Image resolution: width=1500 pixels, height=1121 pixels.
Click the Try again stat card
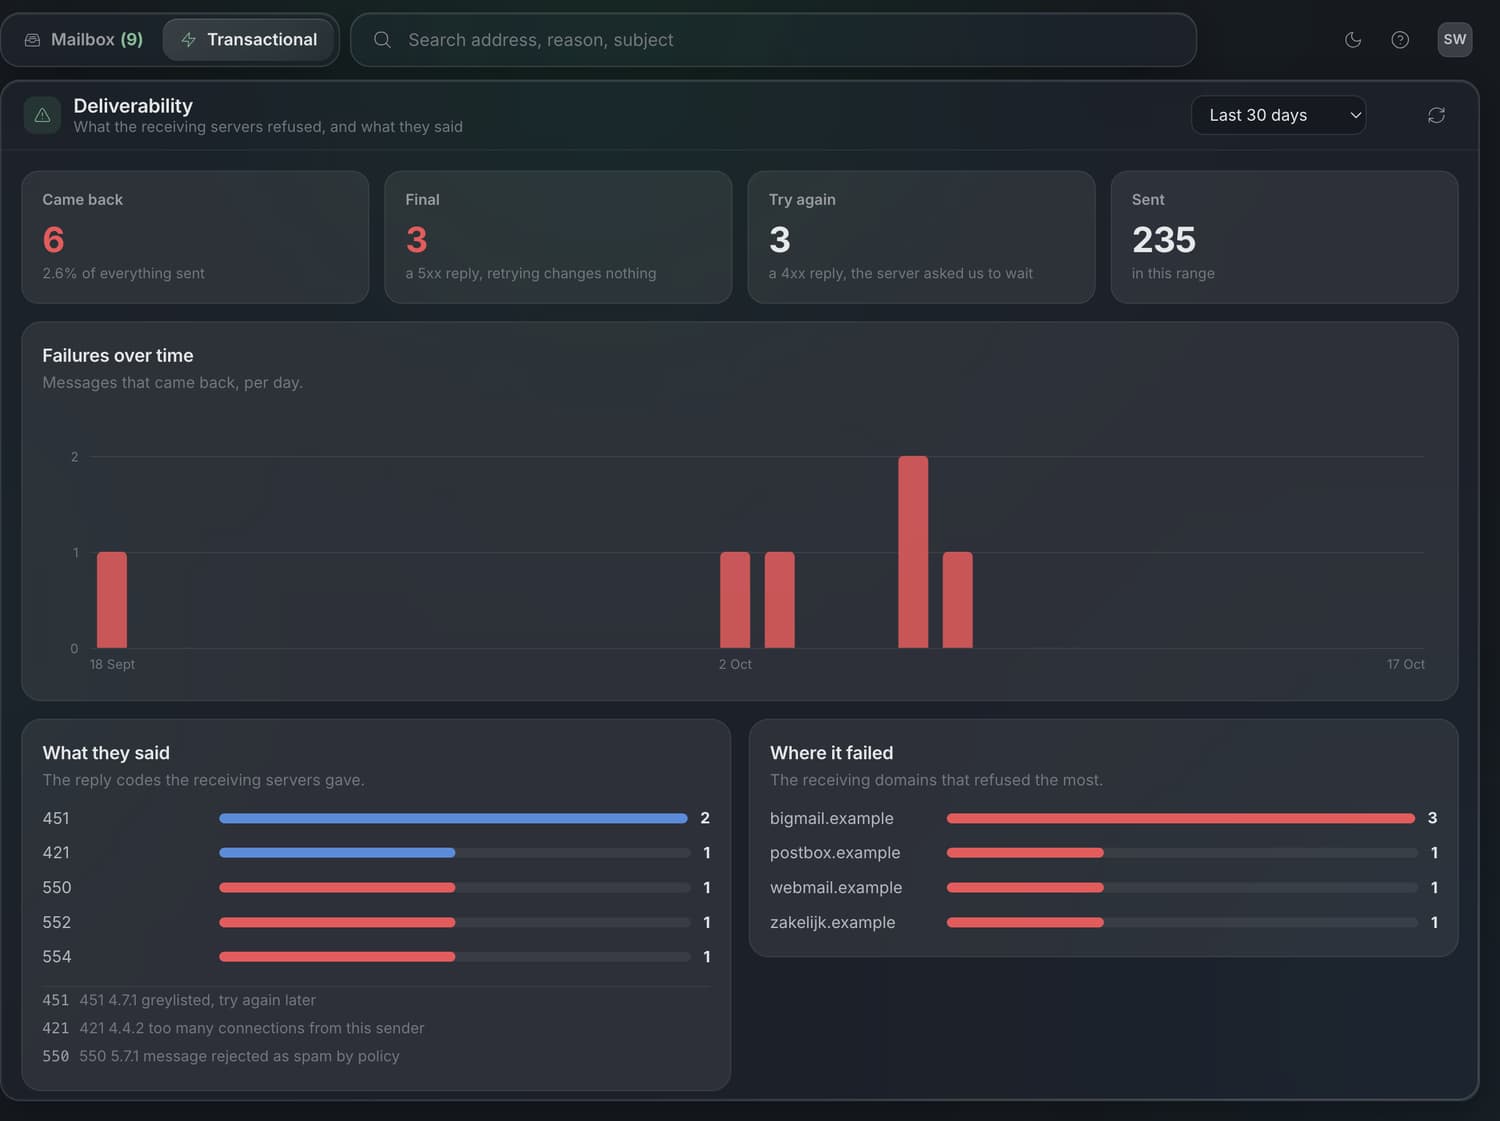coord(921,237)
